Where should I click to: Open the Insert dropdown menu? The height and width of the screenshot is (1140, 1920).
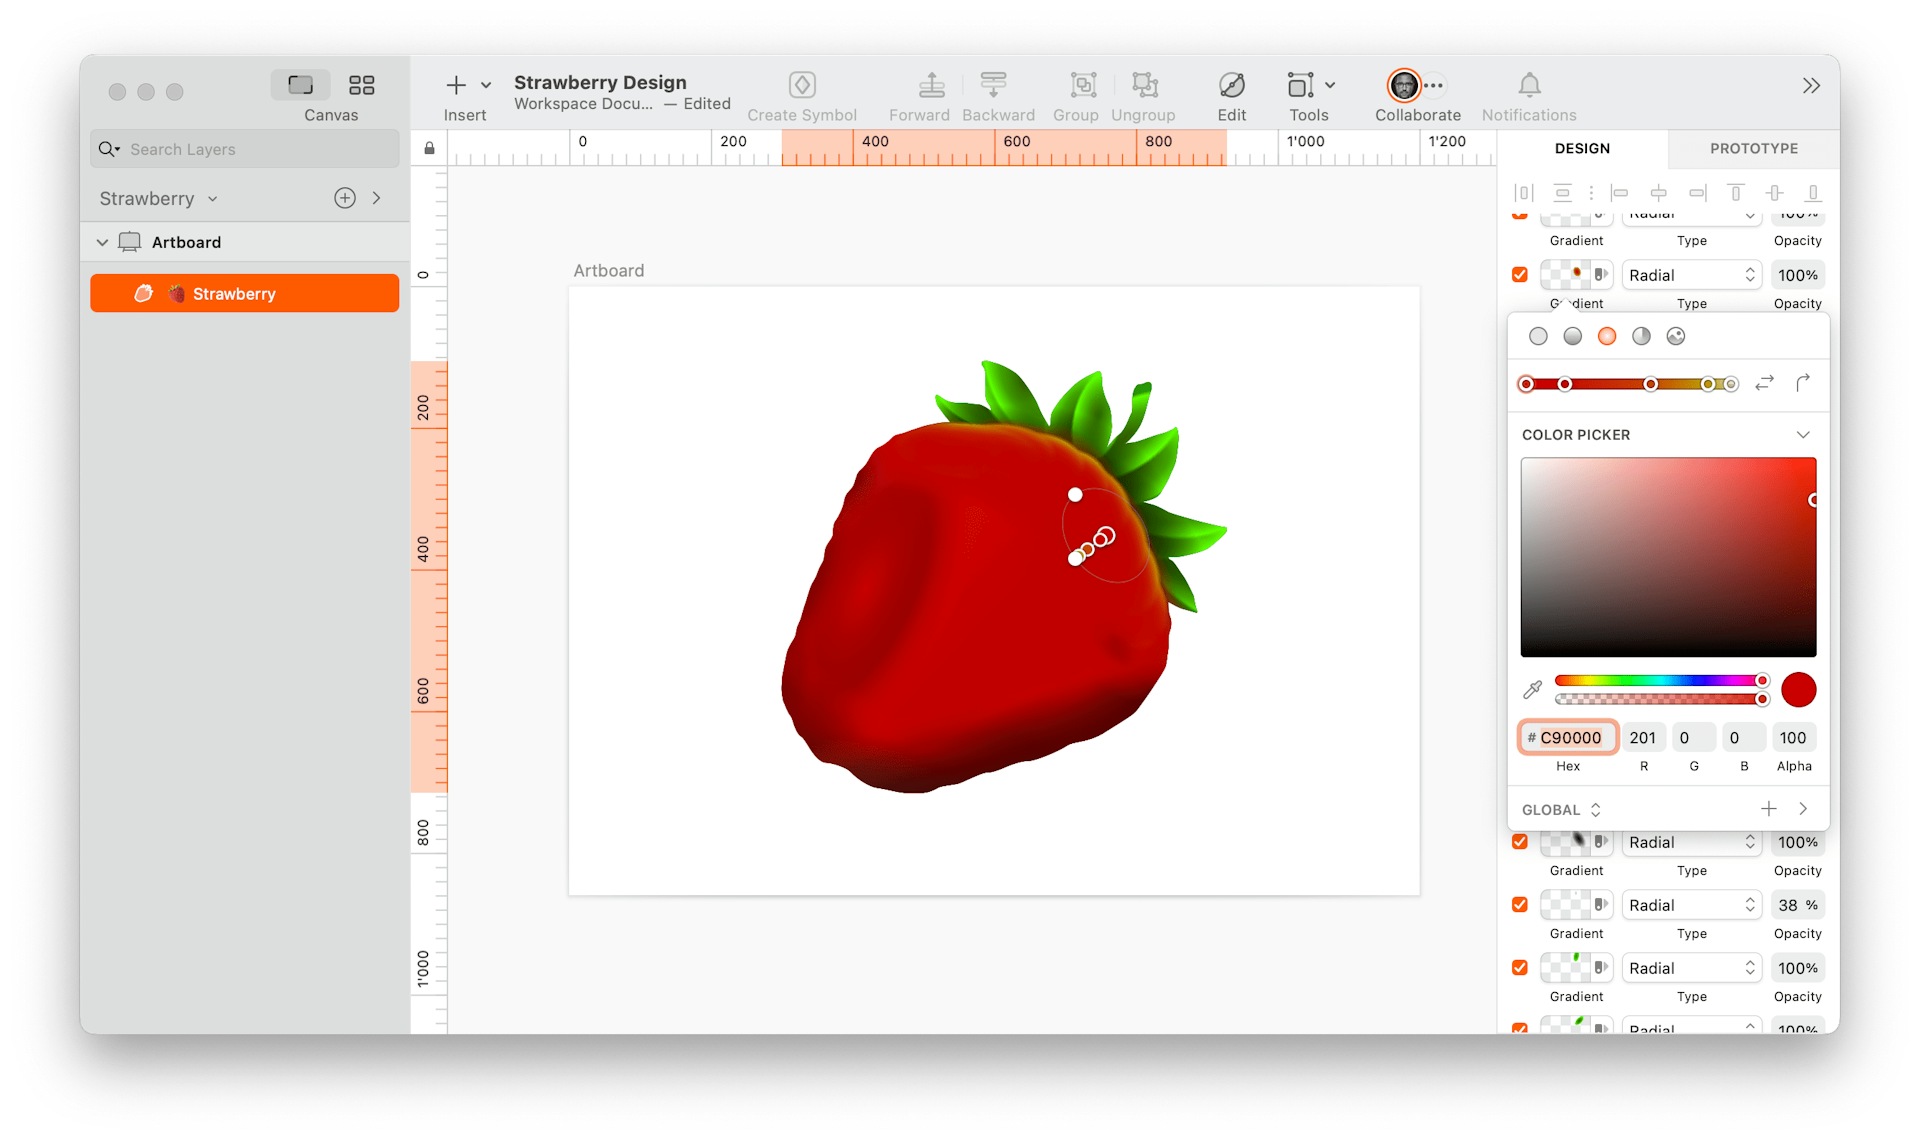486,85
